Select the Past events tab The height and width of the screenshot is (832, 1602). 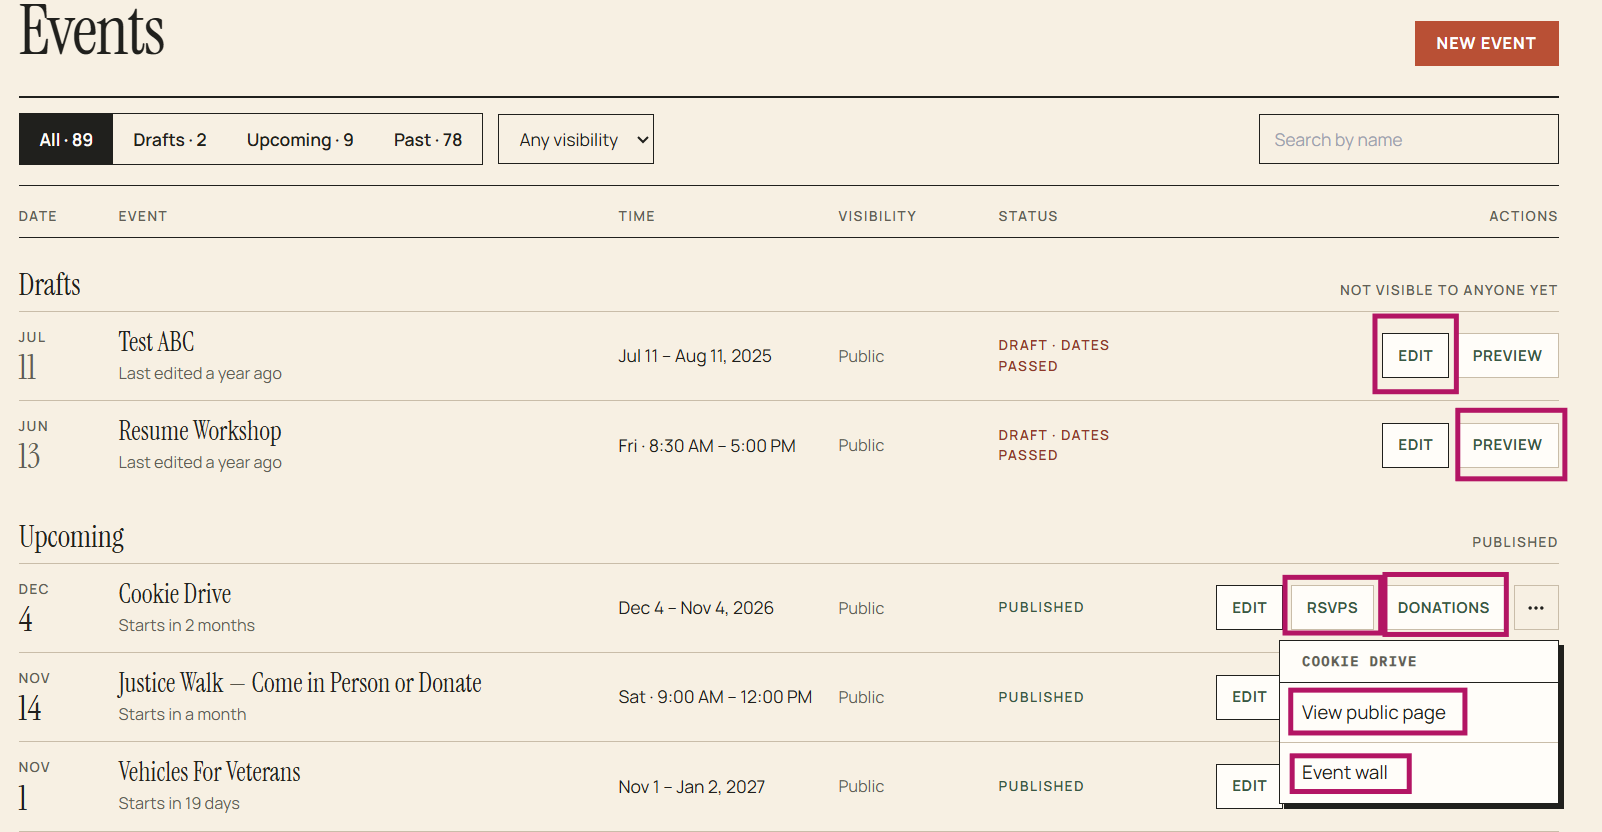coord(428,139)
